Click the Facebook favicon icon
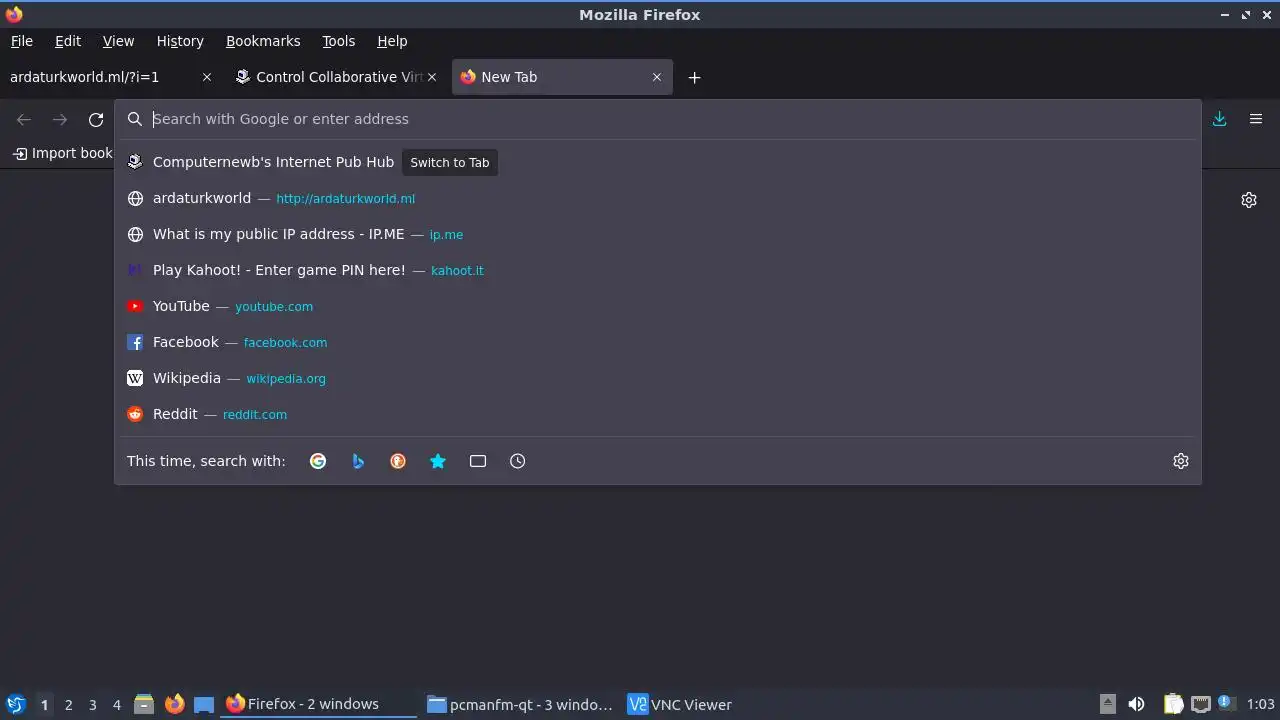 (135, 342)
